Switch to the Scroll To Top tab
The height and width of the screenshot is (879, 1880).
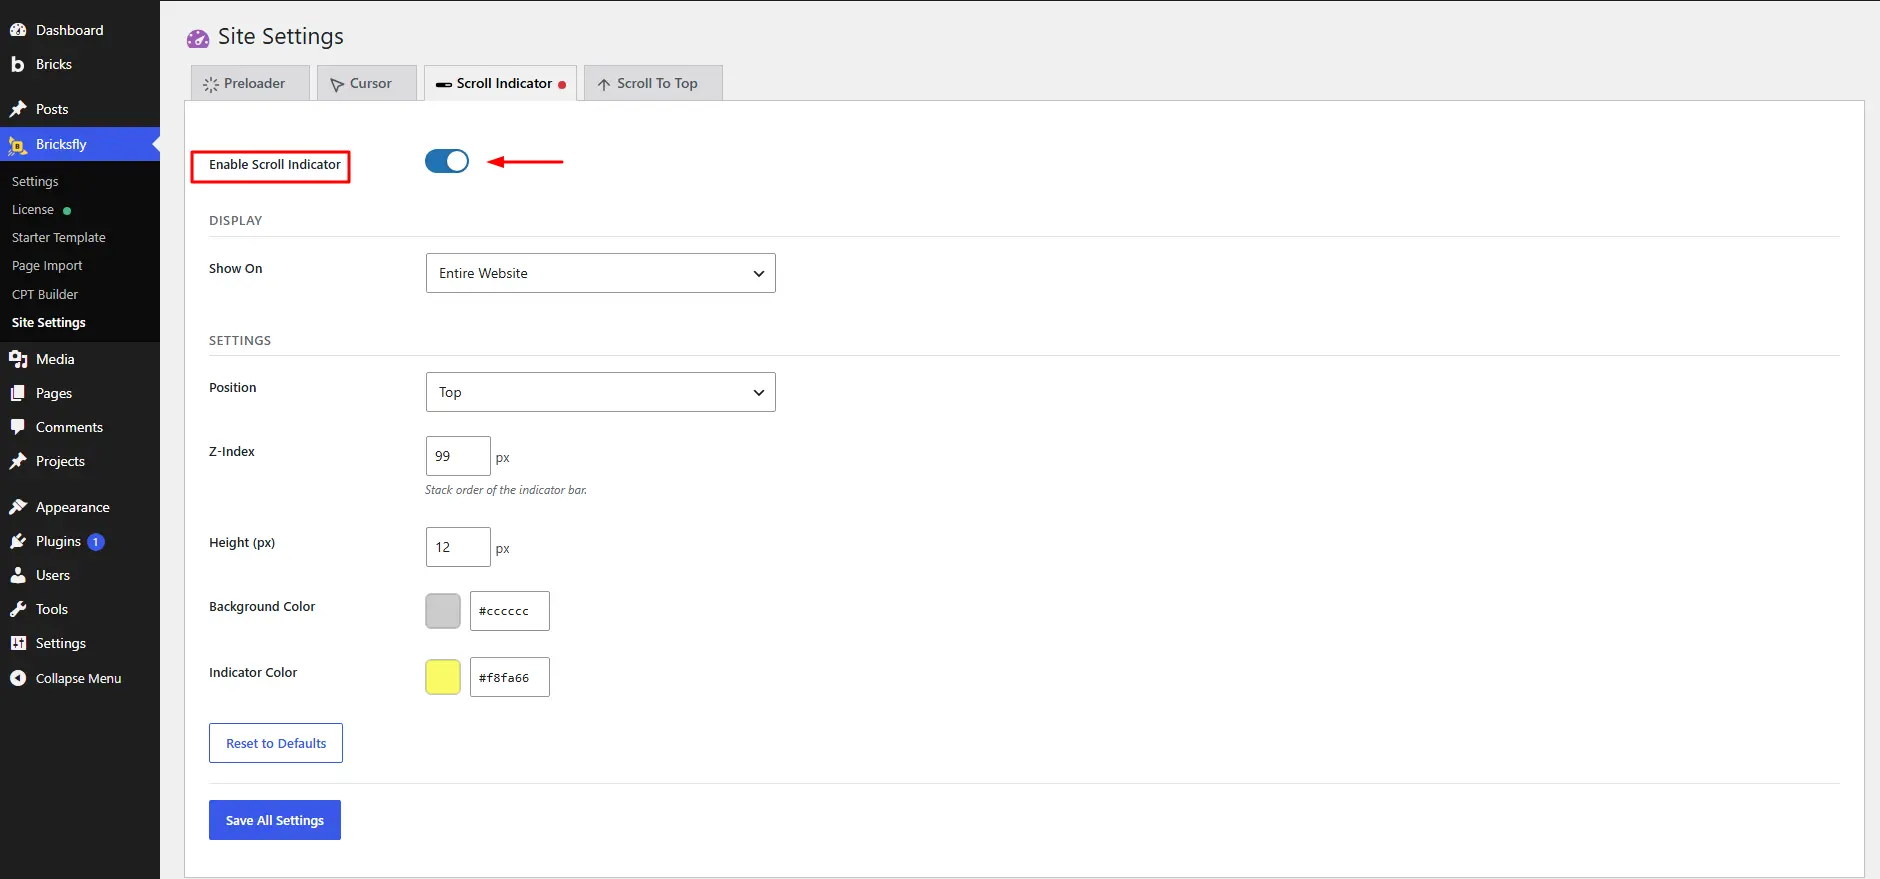coord(653,83)
